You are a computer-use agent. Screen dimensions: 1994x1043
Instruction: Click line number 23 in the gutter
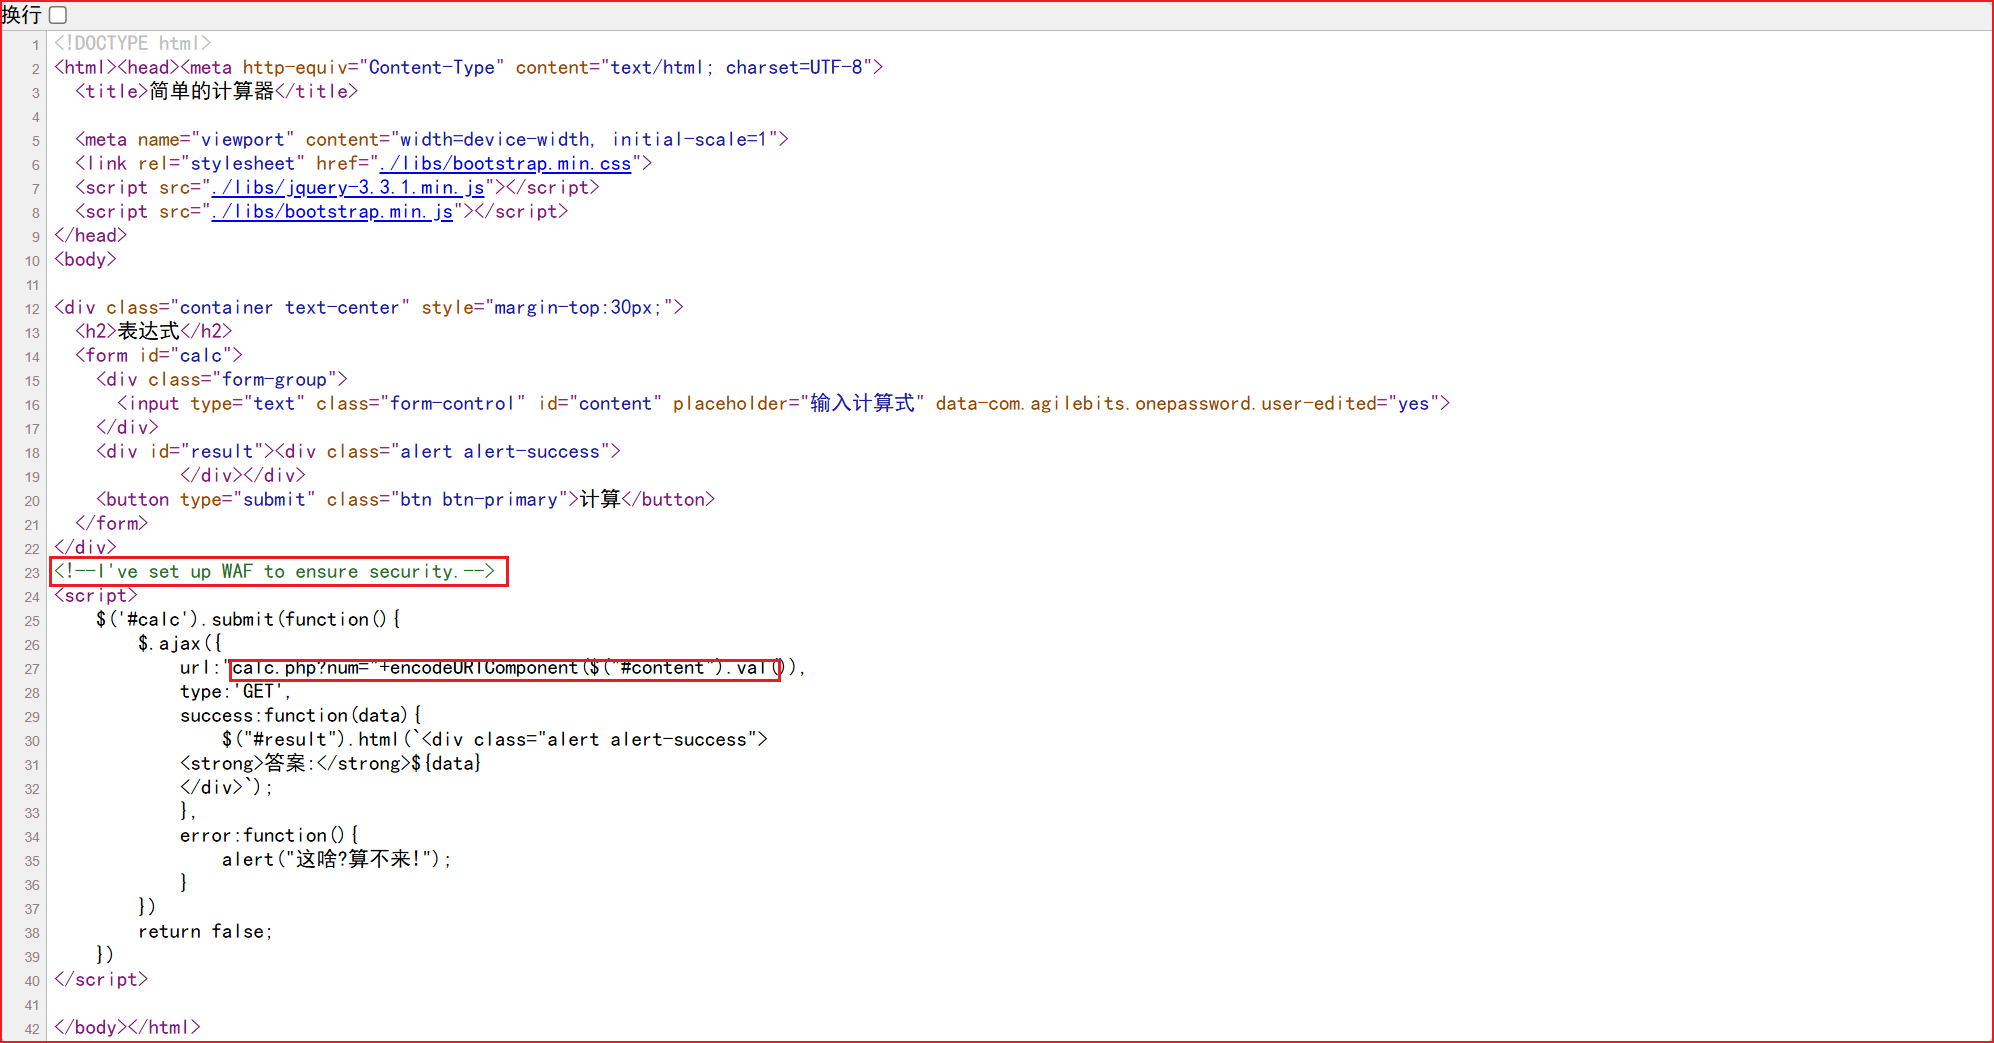point(32,573)
